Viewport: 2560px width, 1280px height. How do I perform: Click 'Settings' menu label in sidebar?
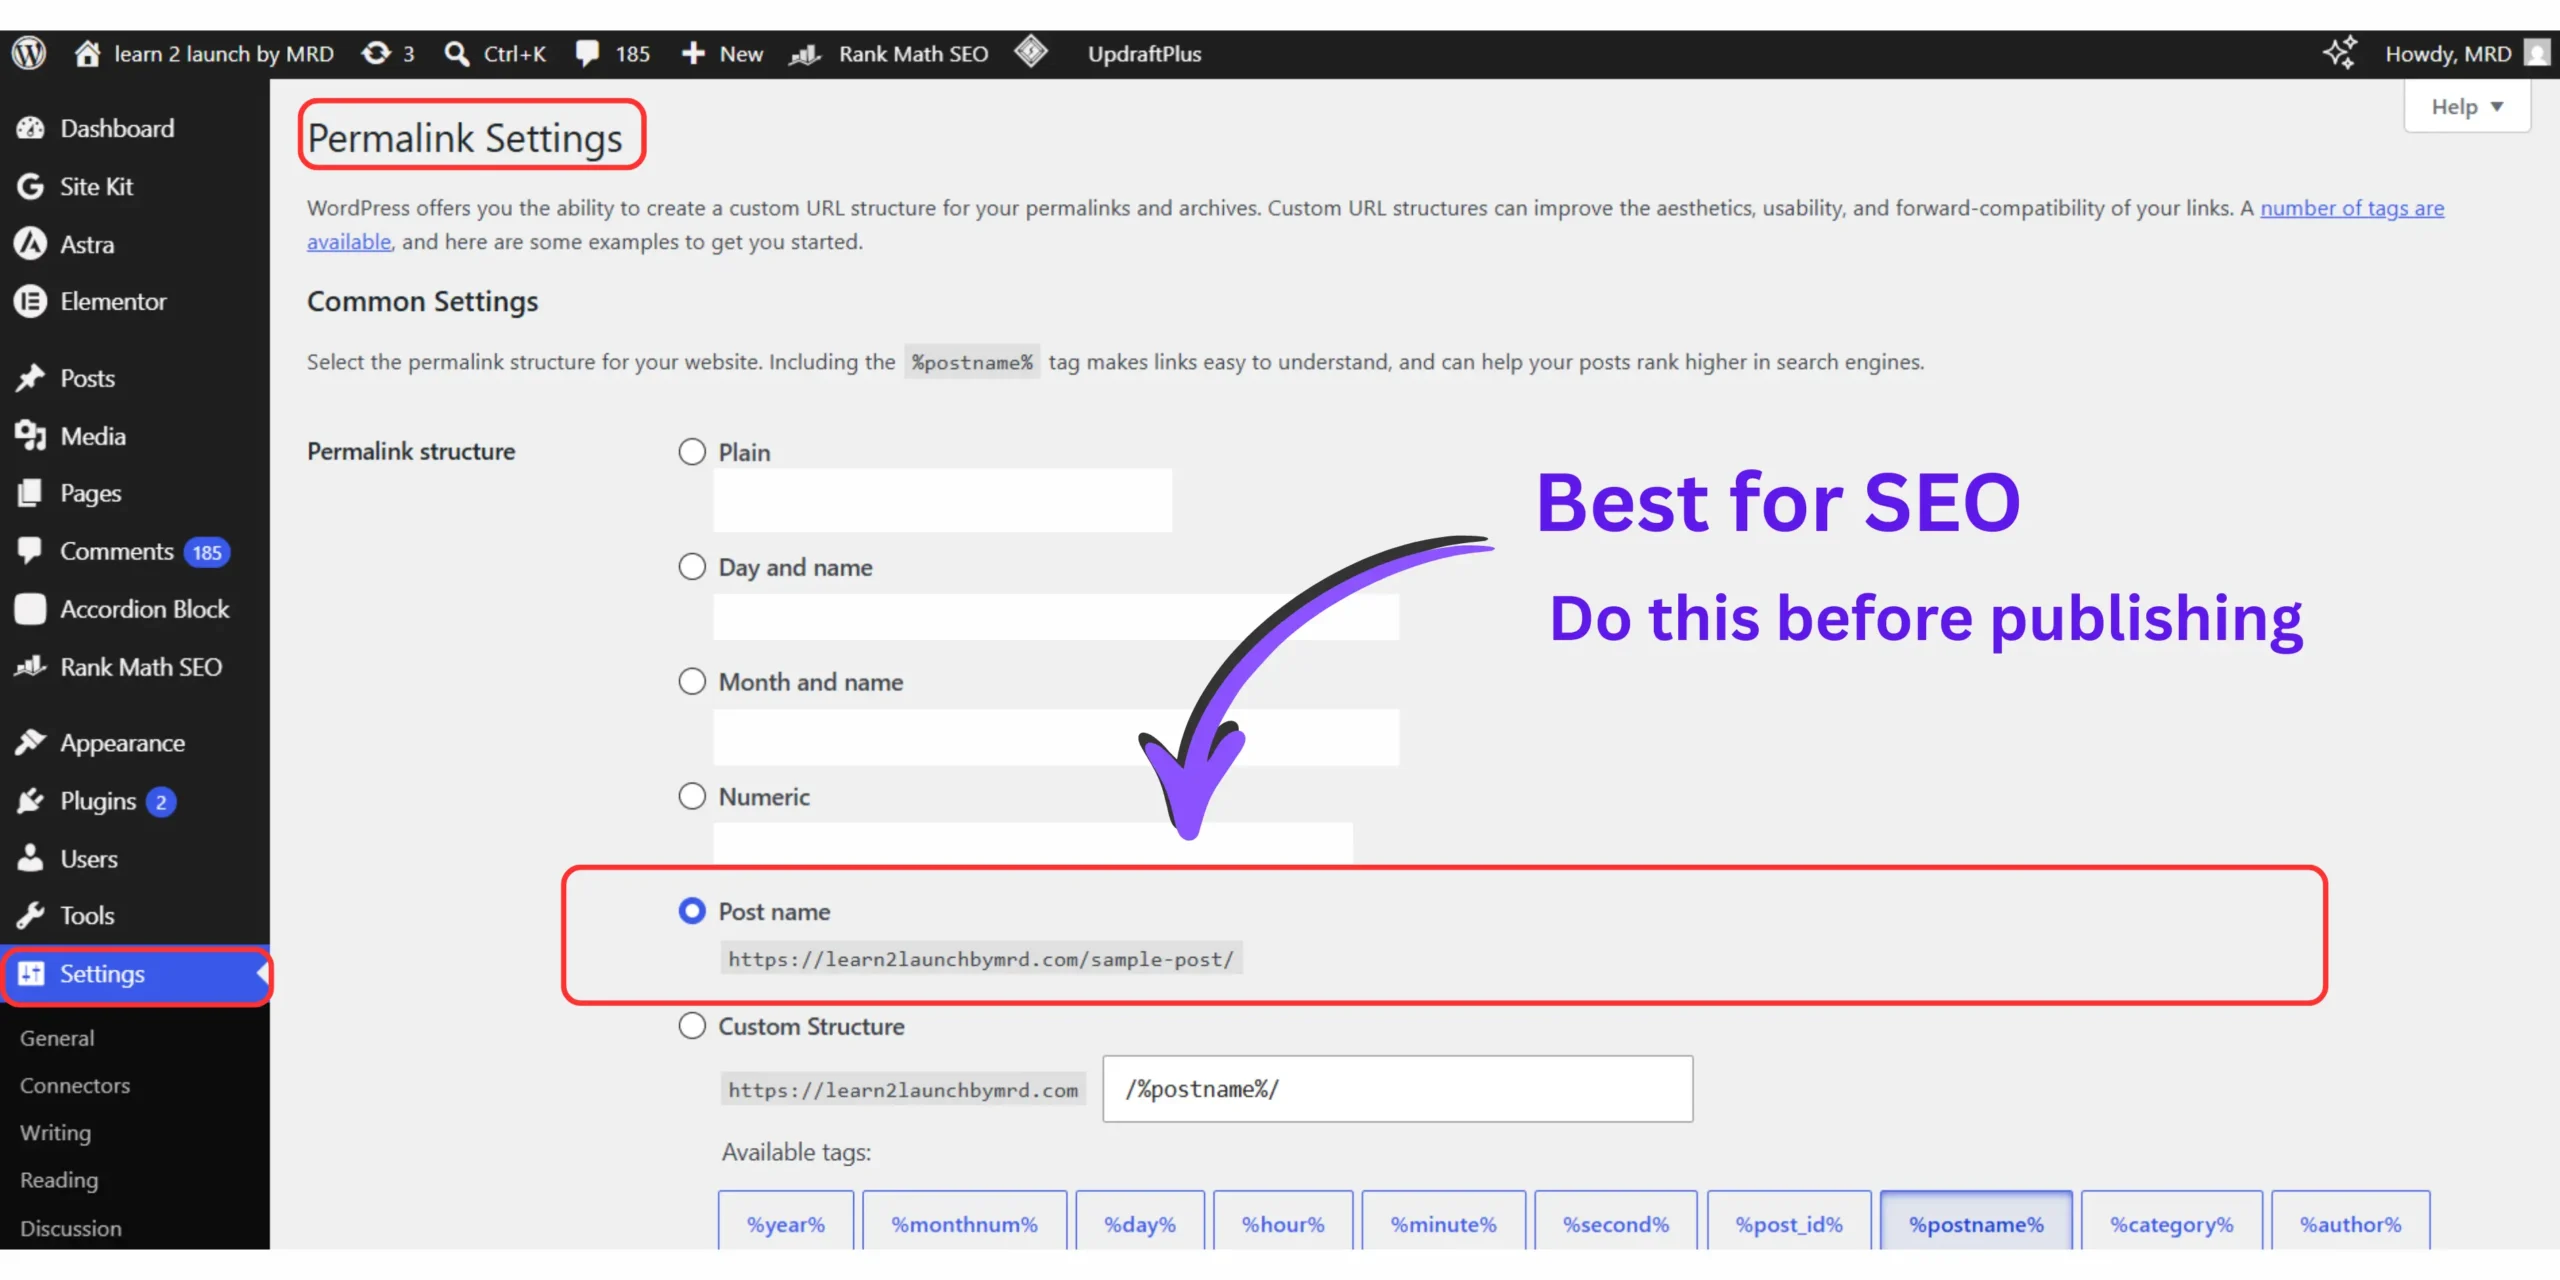point(102,974)
